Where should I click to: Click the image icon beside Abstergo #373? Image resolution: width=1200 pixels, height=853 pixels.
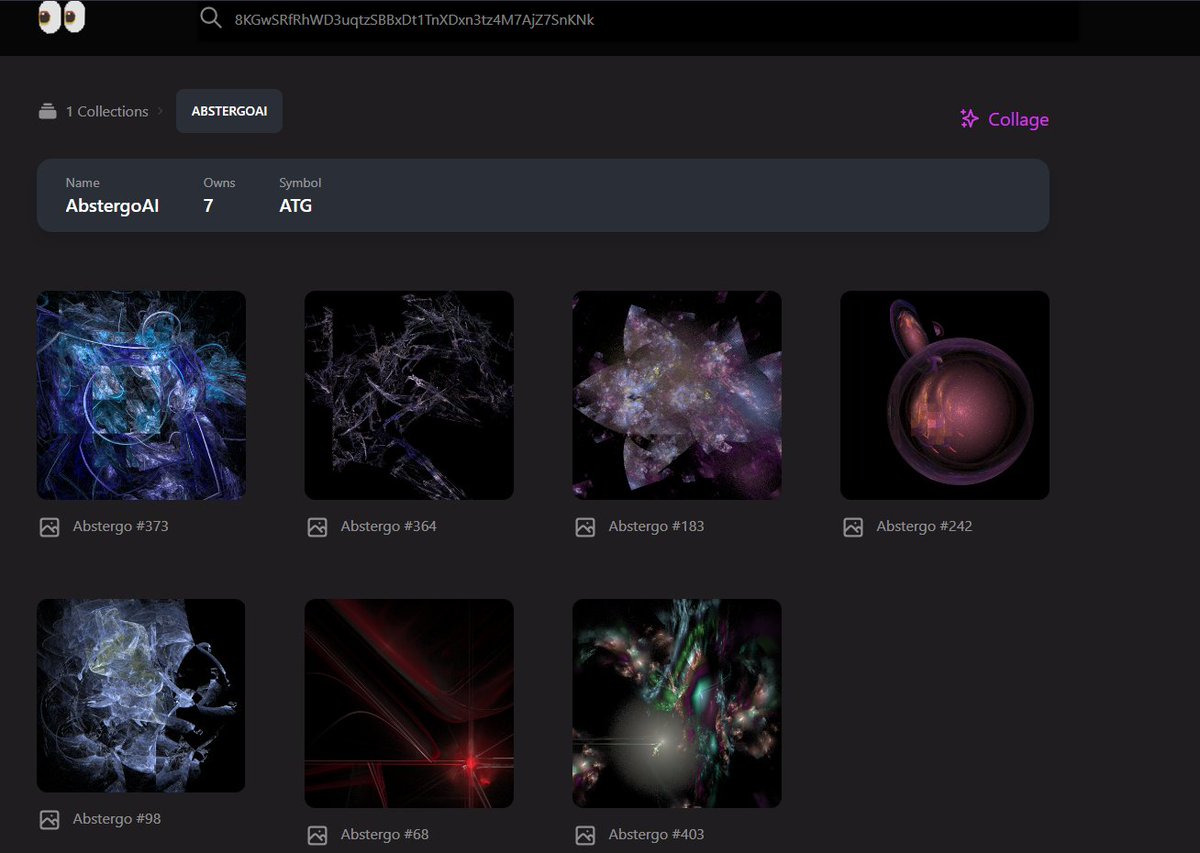coord(49,526)
